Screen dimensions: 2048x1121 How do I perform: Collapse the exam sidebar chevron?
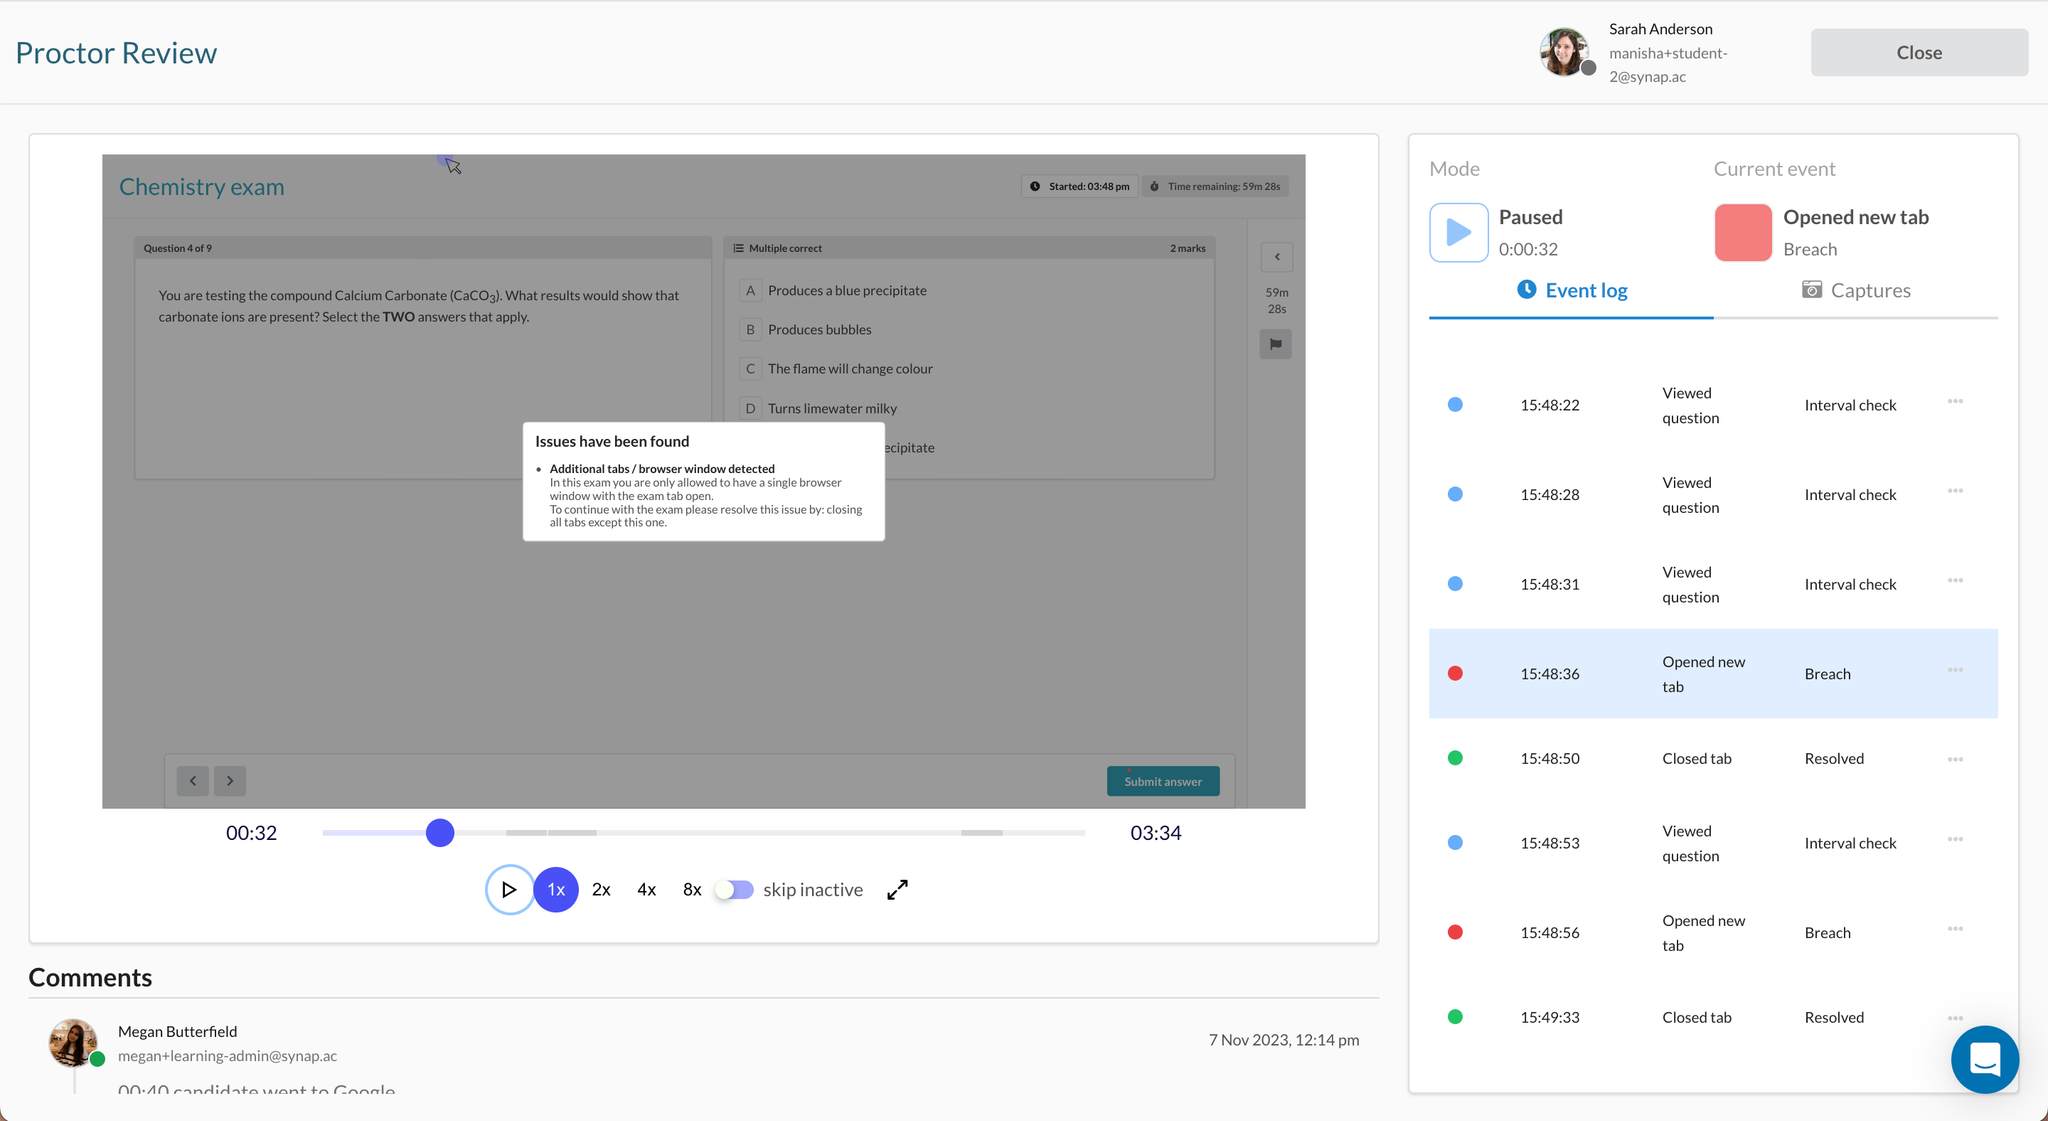point(1277,257)
